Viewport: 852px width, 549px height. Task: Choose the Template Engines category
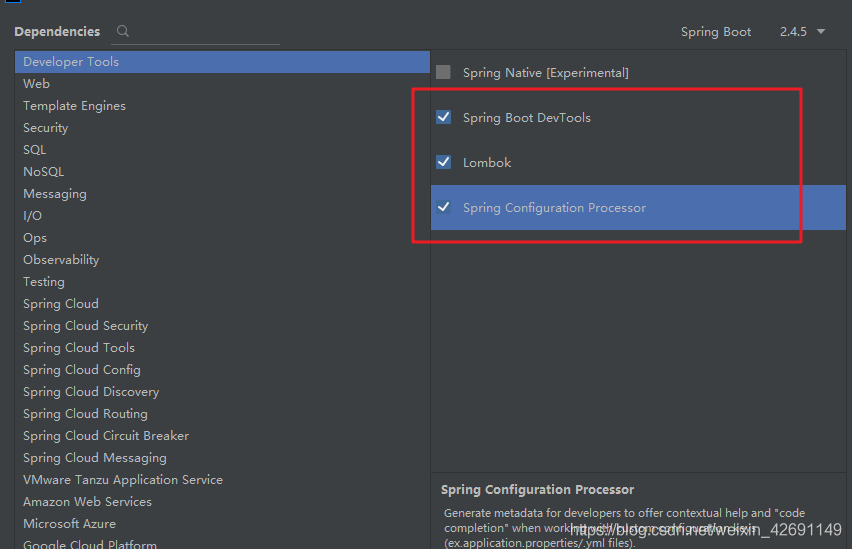tap(74, 106)
